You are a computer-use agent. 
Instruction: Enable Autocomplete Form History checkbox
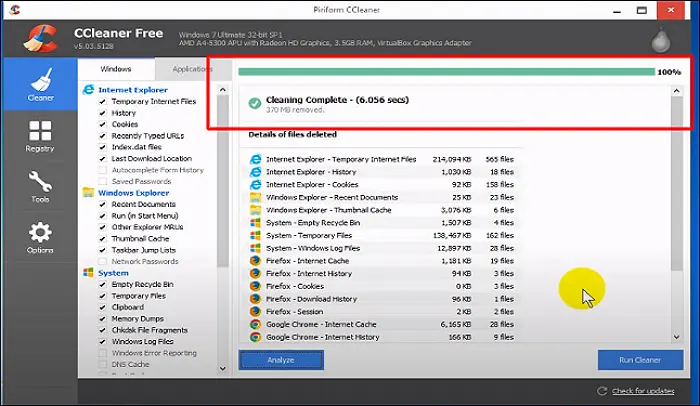(102, 170)
